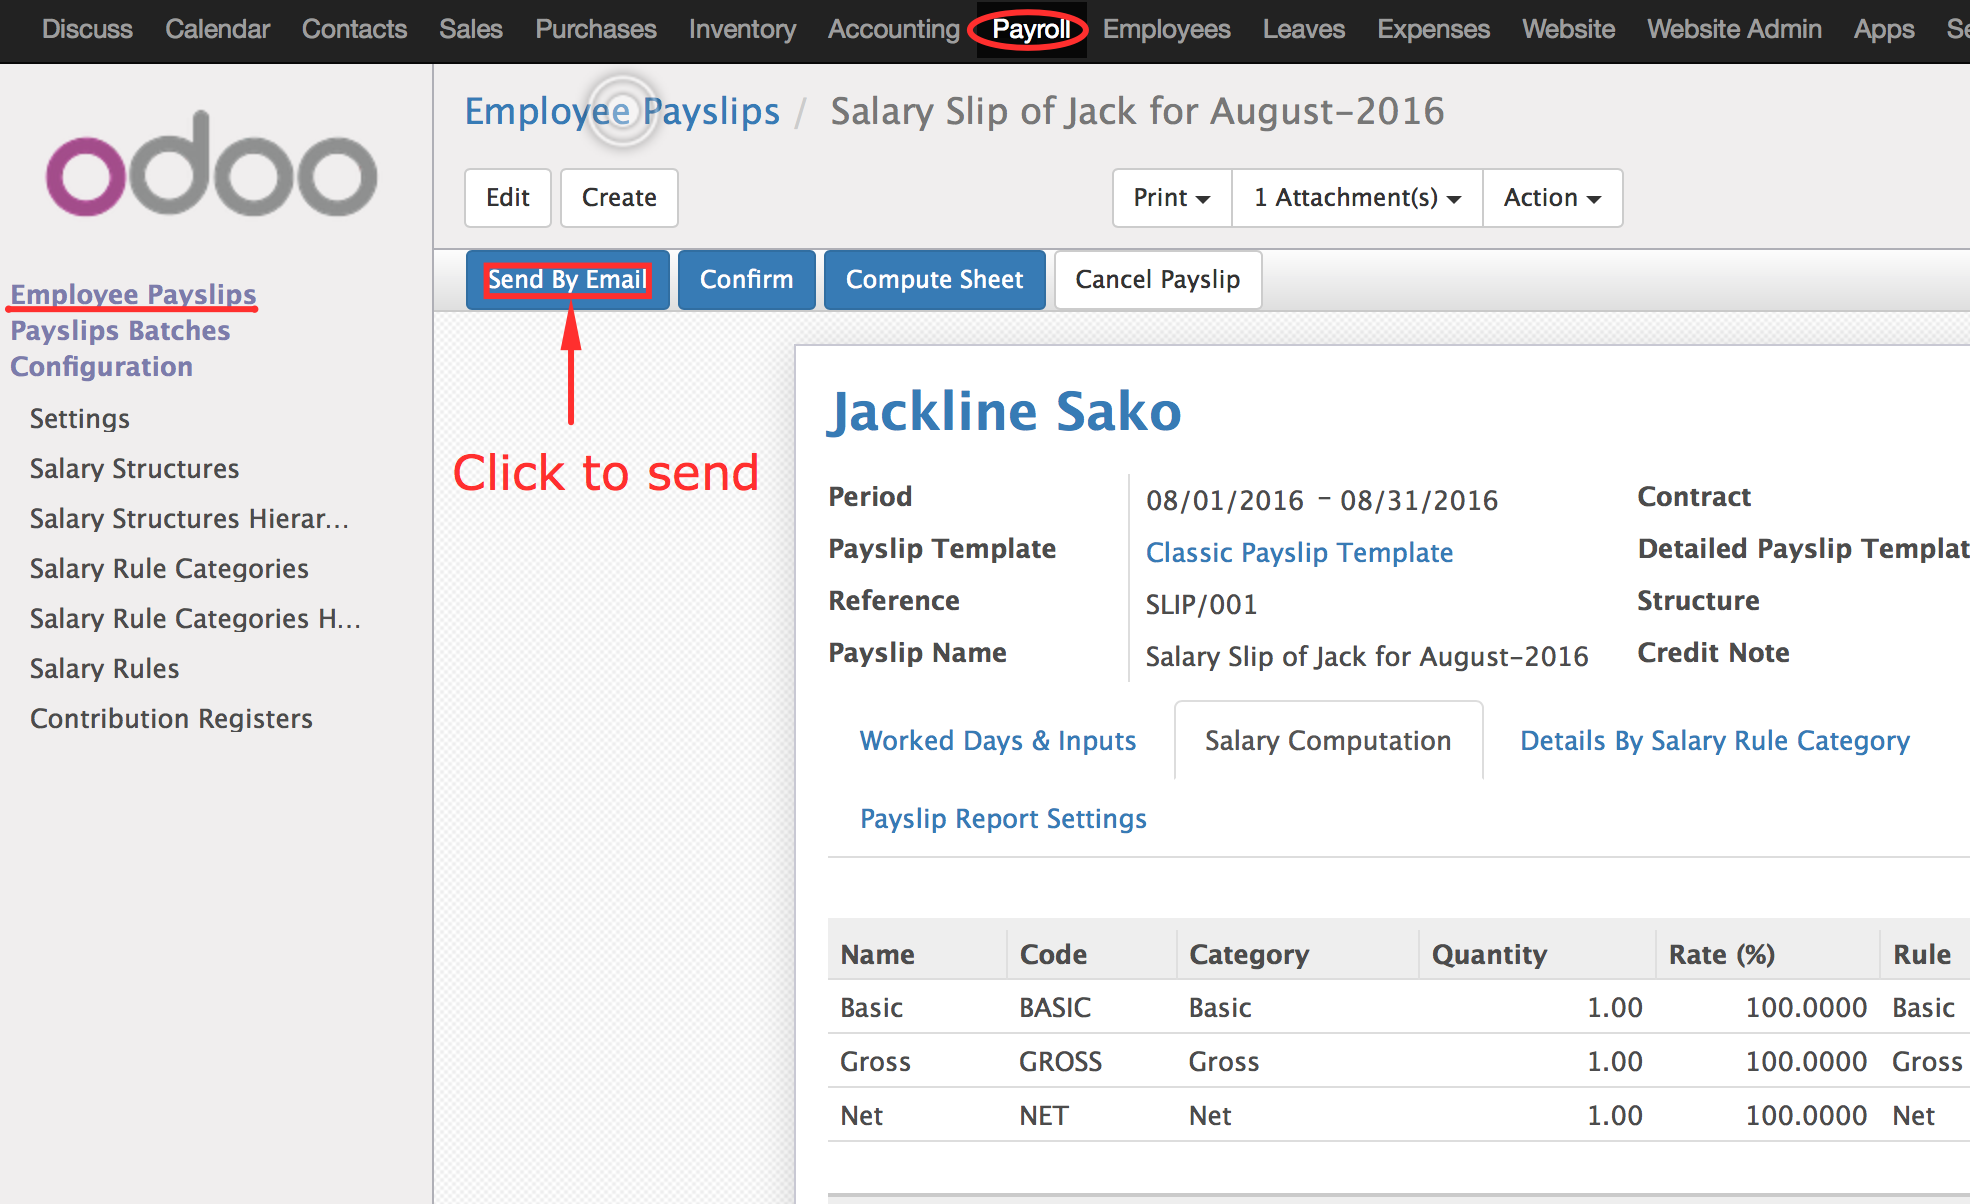Go to the Accounting menu
This screenshot has width=1970, height=1204.
[893, 29]
